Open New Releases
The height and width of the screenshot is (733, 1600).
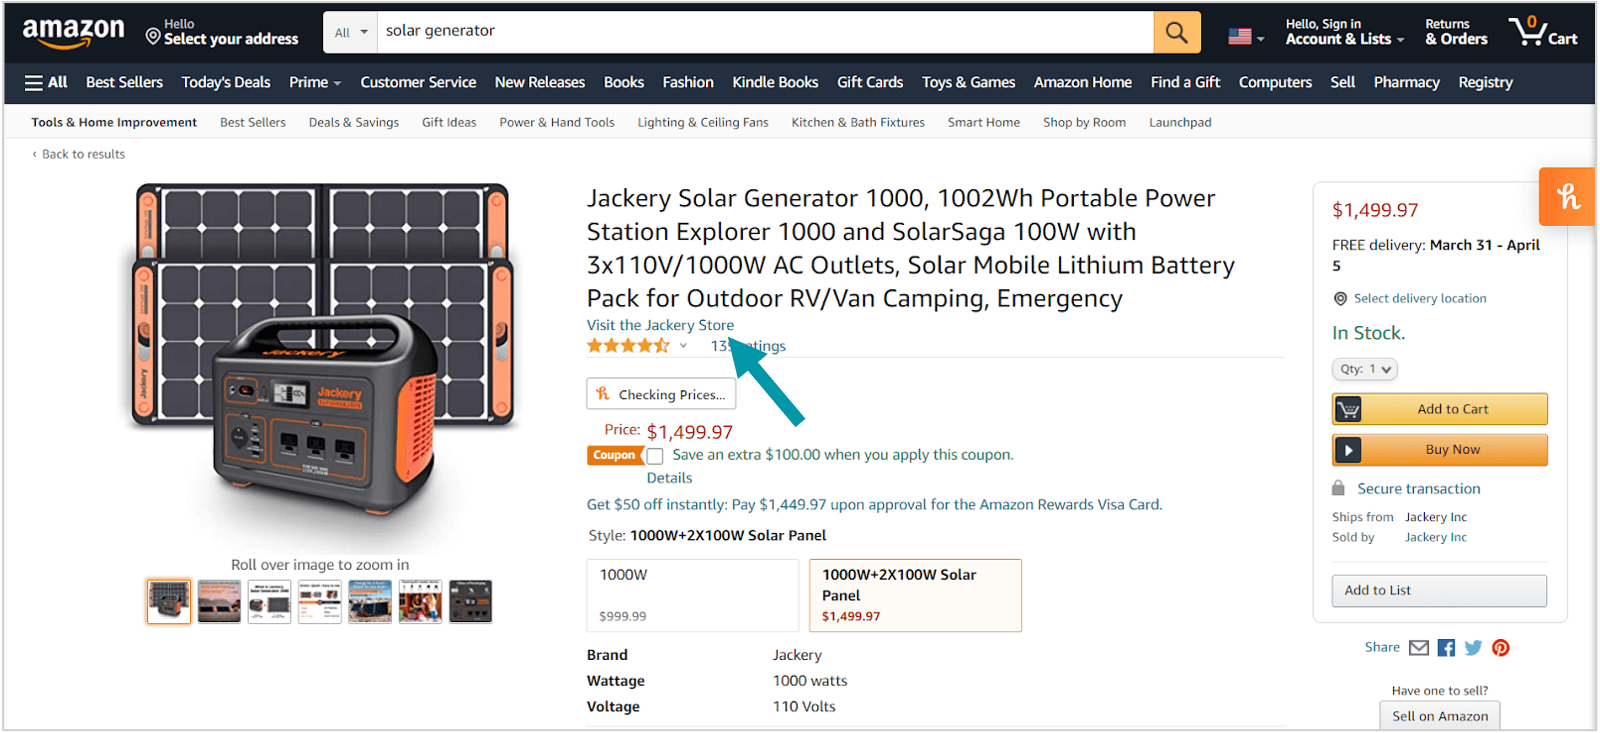pos(540,82)
